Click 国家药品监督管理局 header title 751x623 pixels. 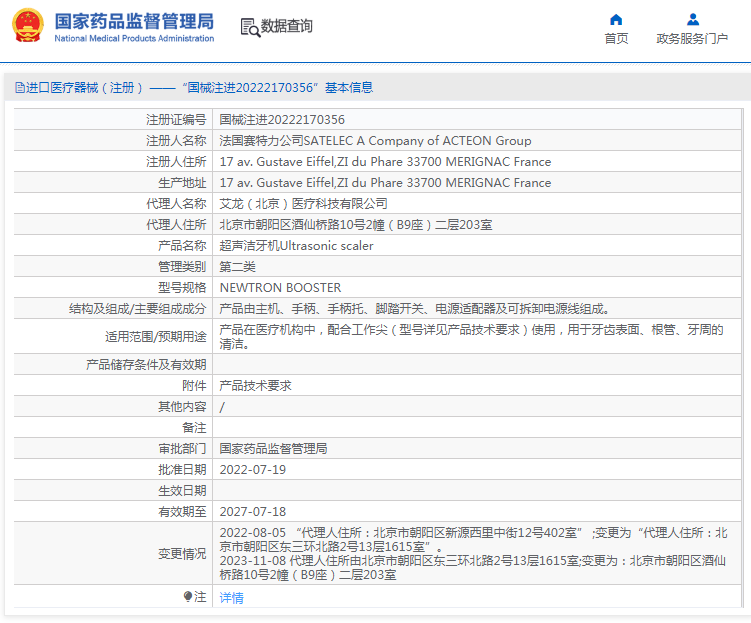(134, 22)
